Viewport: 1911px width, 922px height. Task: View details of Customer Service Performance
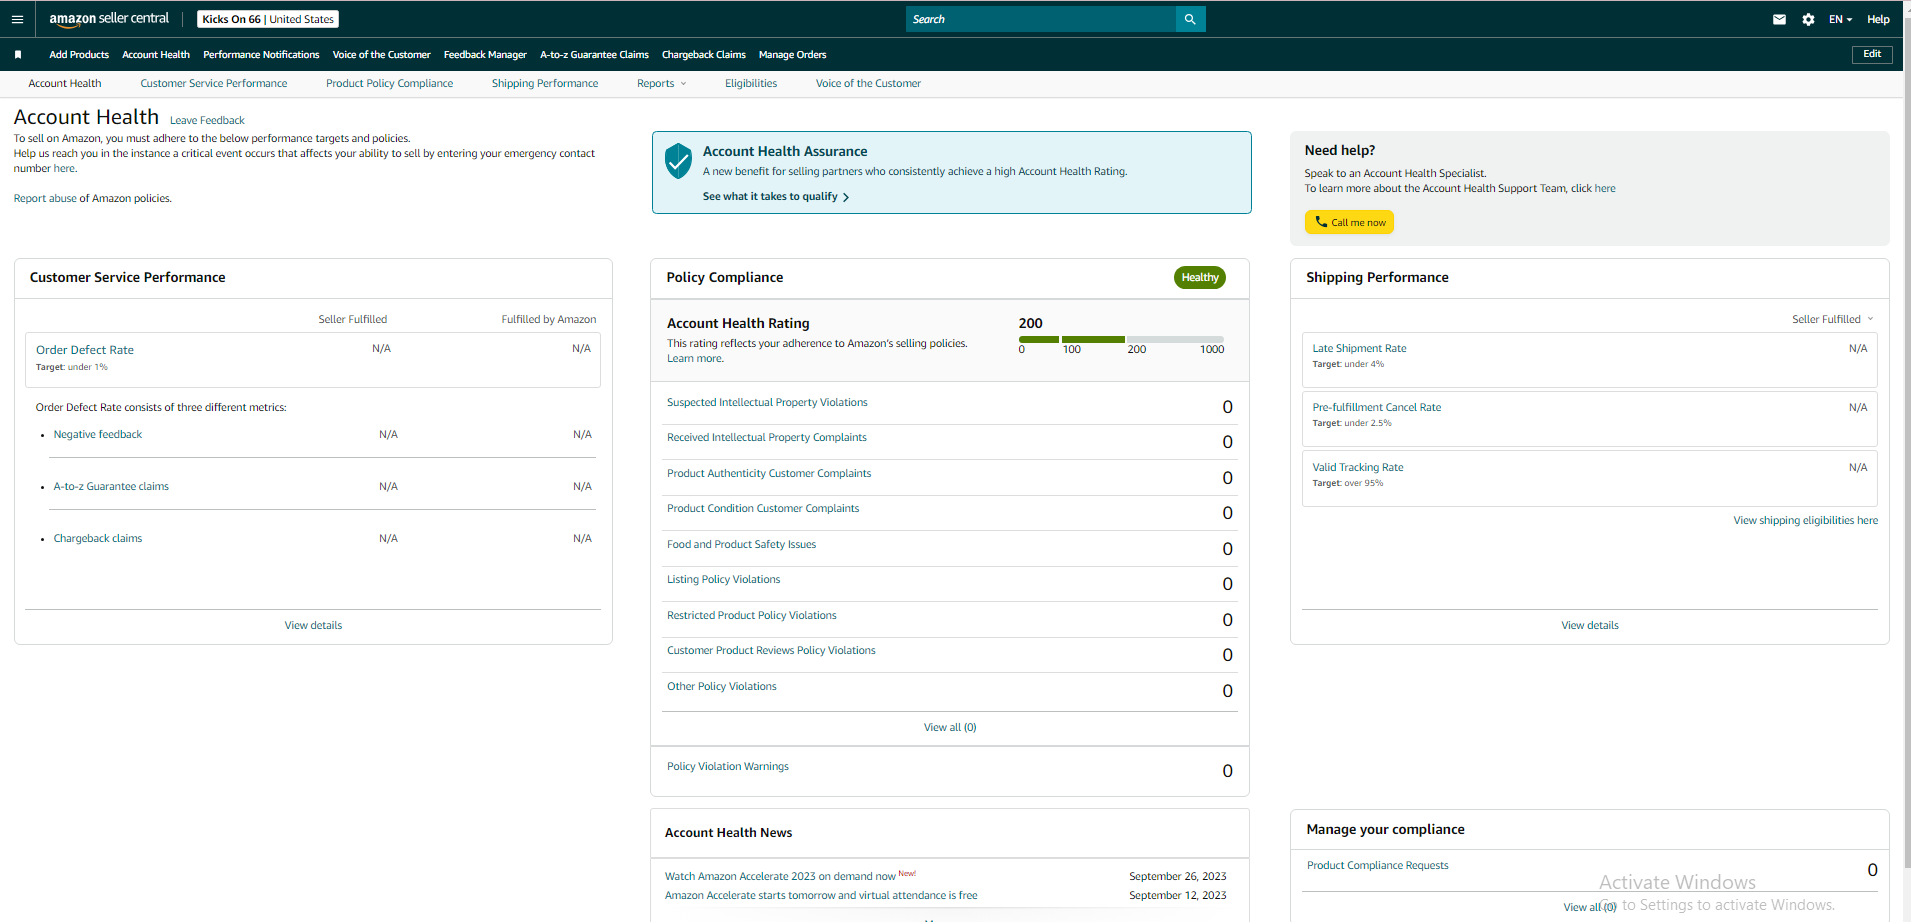[313, 626]
